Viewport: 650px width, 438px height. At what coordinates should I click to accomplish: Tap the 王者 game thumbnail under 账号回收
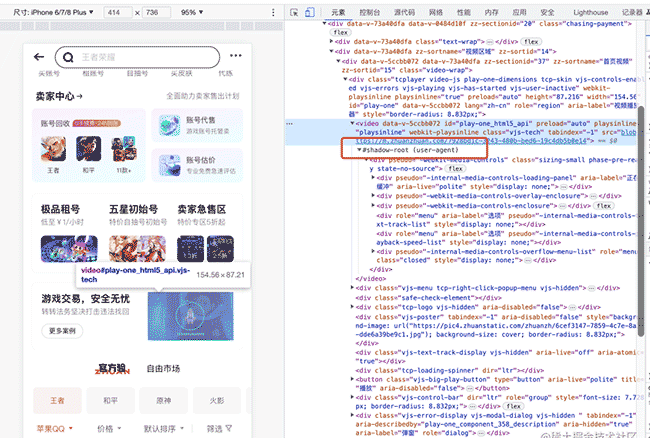[53, 149]
